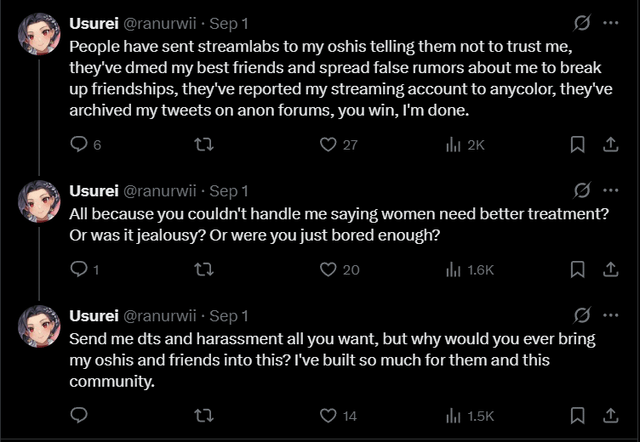Like the third tweet with 14 likes
This screenshot has width=640, height=442.
[326, 415]
